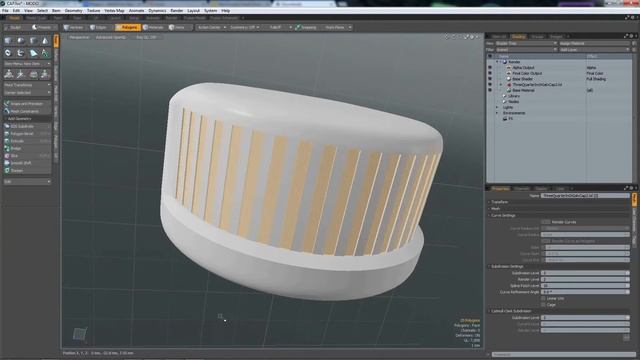Open viewport settings gear icon

point(472,37)
